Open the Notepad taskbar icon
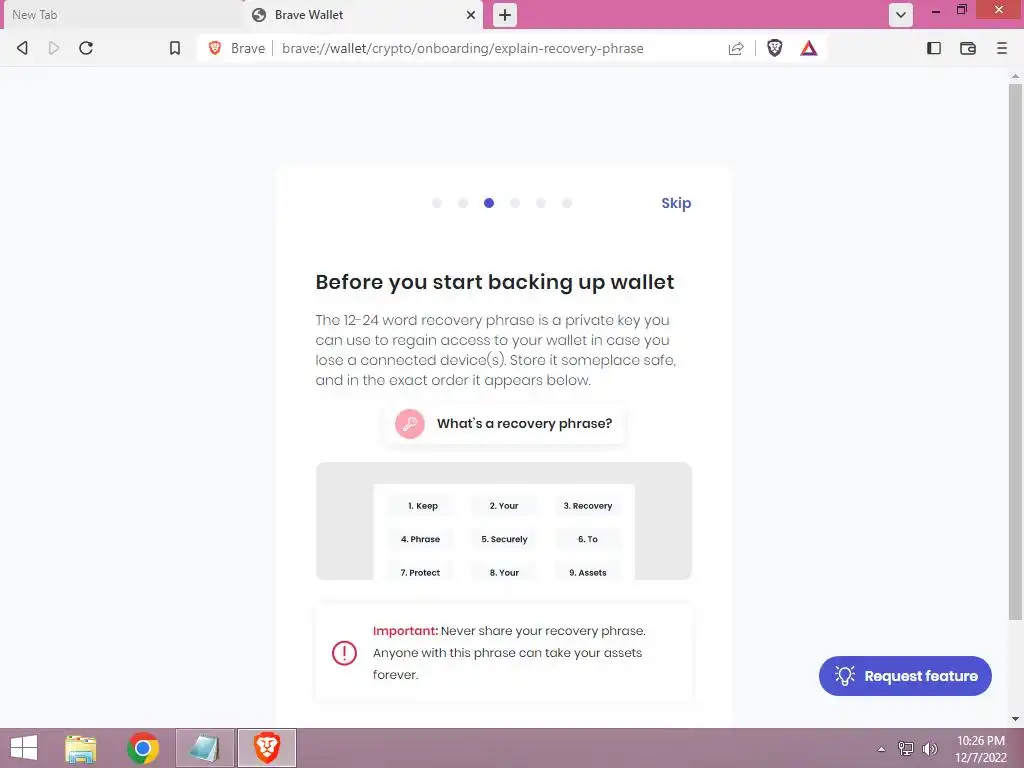Screen dimensions: 1024x768 point(204,748)
